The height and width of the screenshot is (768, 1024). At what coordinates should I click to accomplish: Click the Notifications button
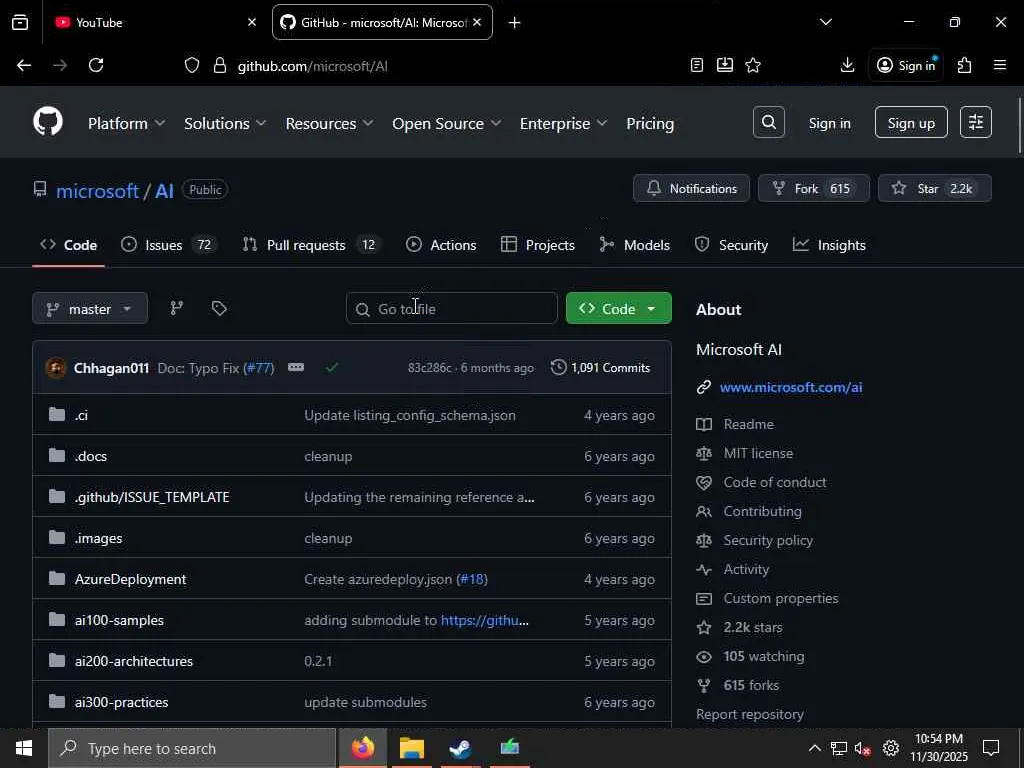[691, 188]
